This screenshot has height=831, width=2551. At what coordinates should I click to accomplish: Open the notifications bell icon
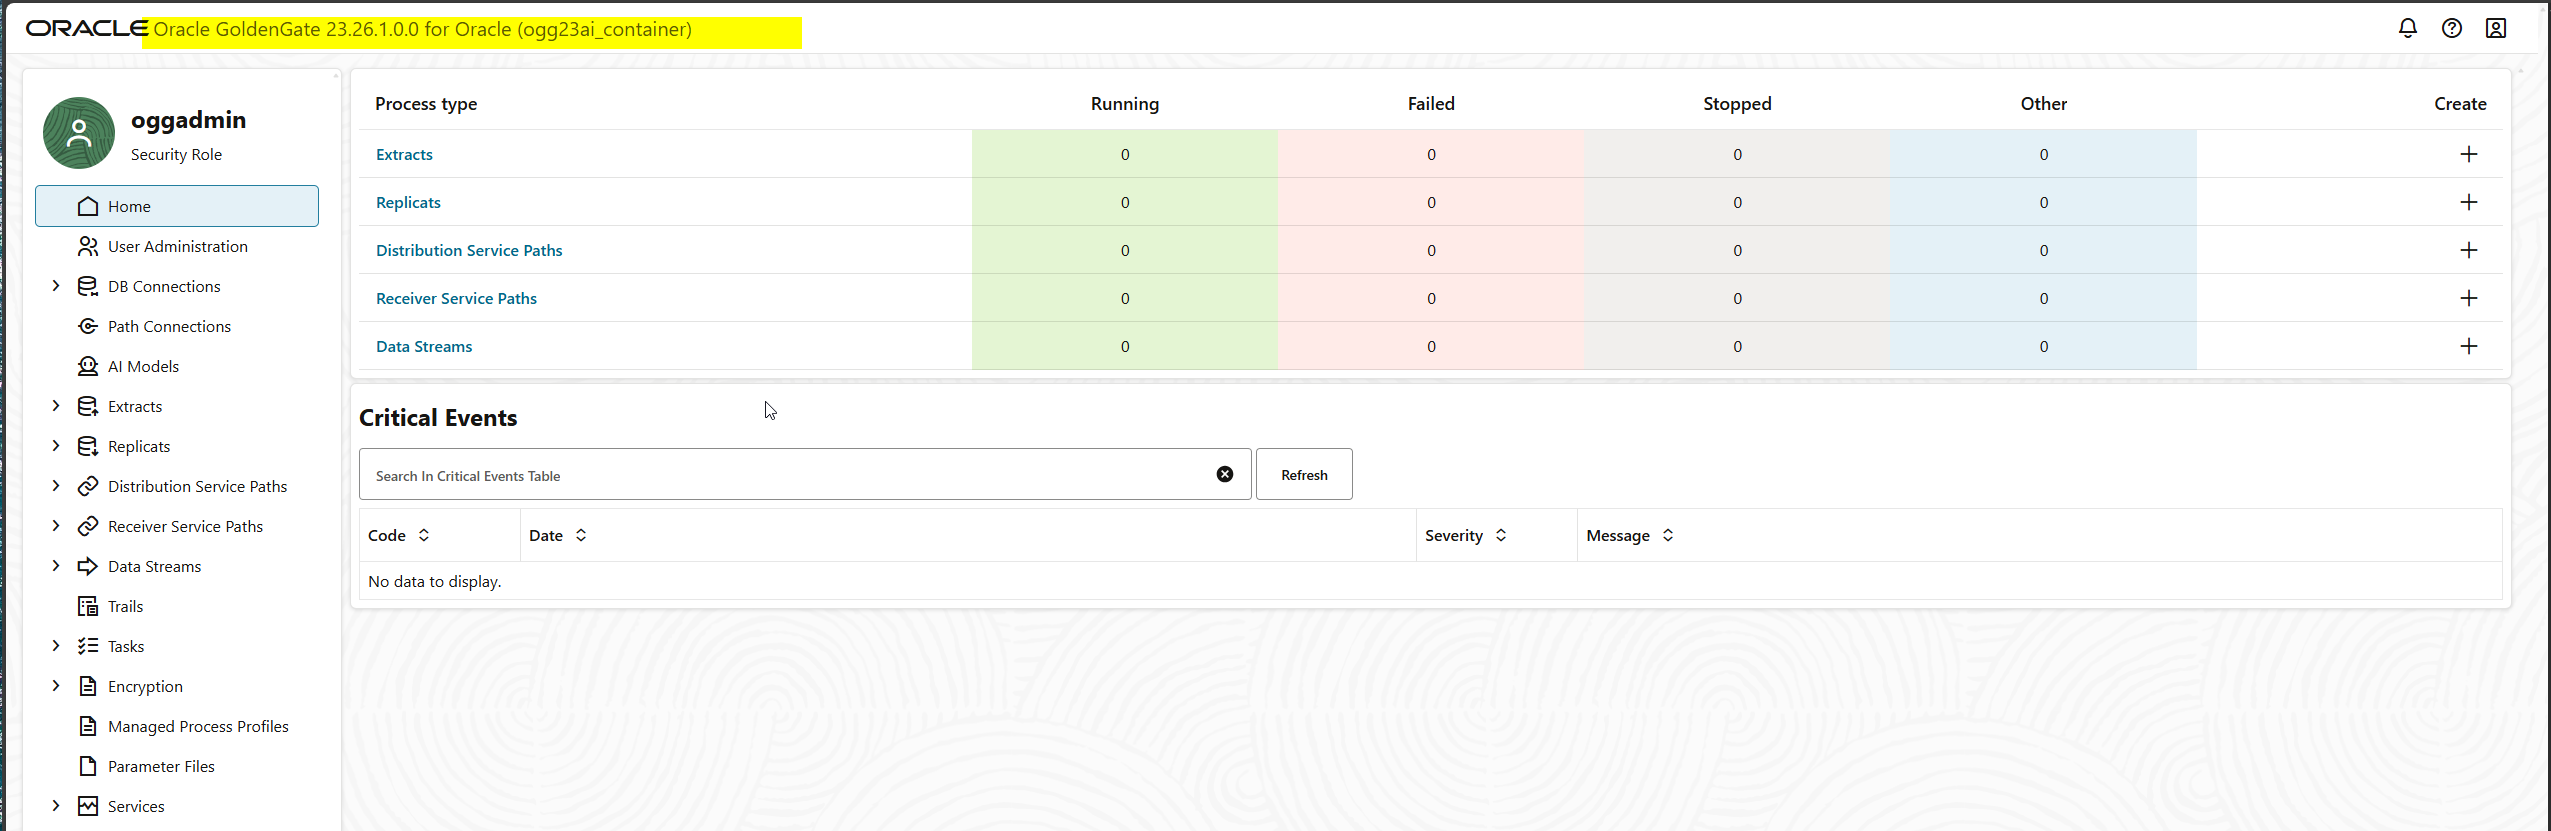(x=2407, y=28)
